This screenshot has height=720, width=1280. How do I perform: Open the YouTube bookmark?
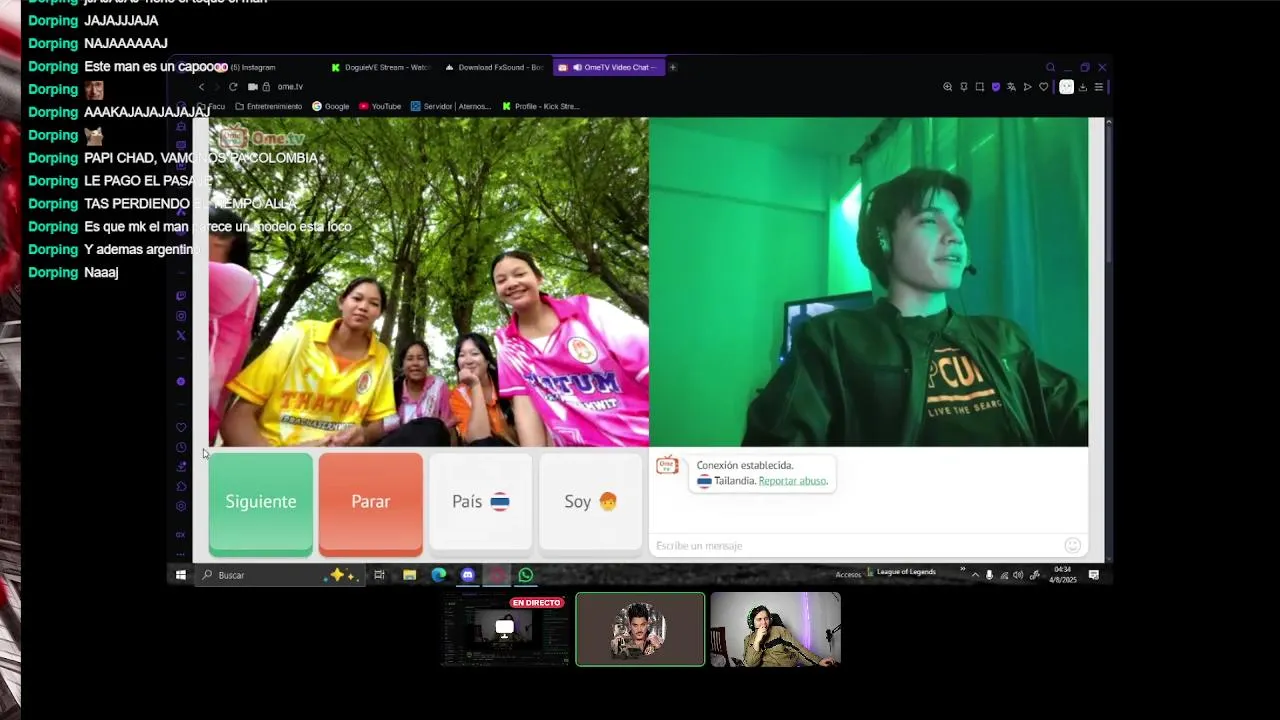point(380,106)
